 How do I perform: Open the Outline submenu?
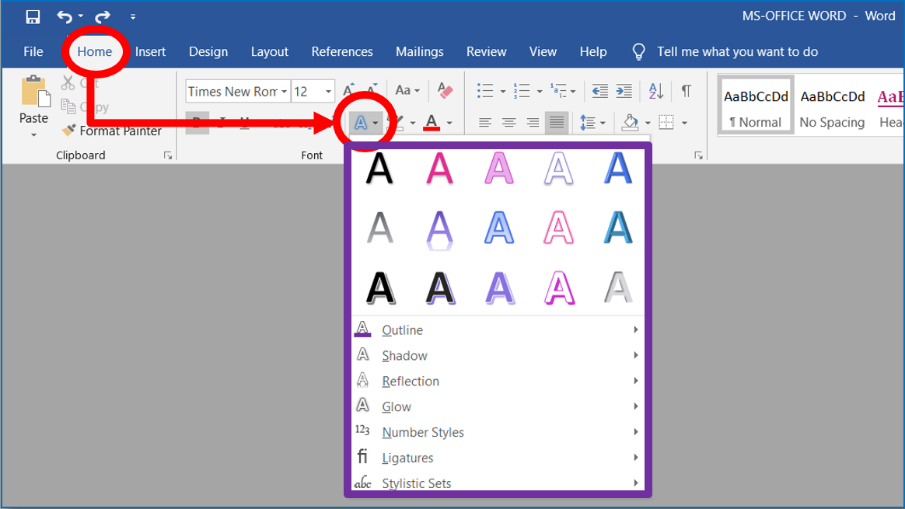[498, 330]
